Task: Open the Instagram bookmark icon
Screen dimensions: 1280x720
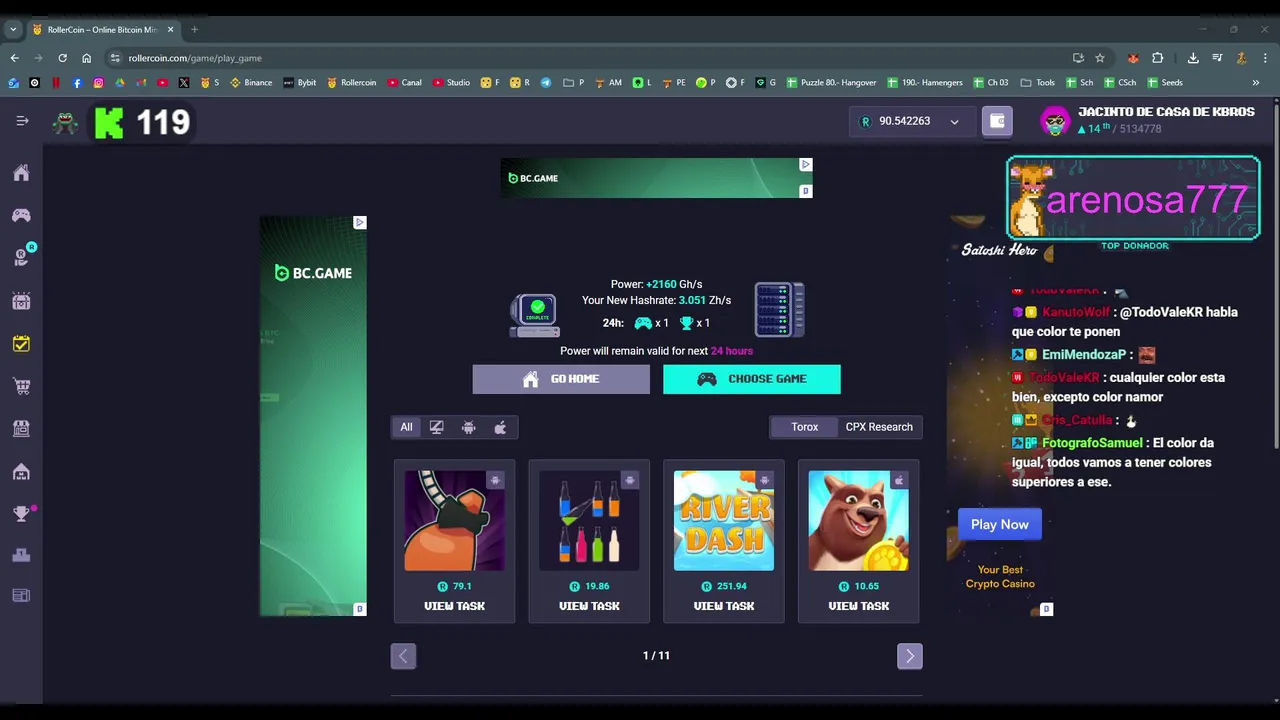Action: tap(98, 83)
